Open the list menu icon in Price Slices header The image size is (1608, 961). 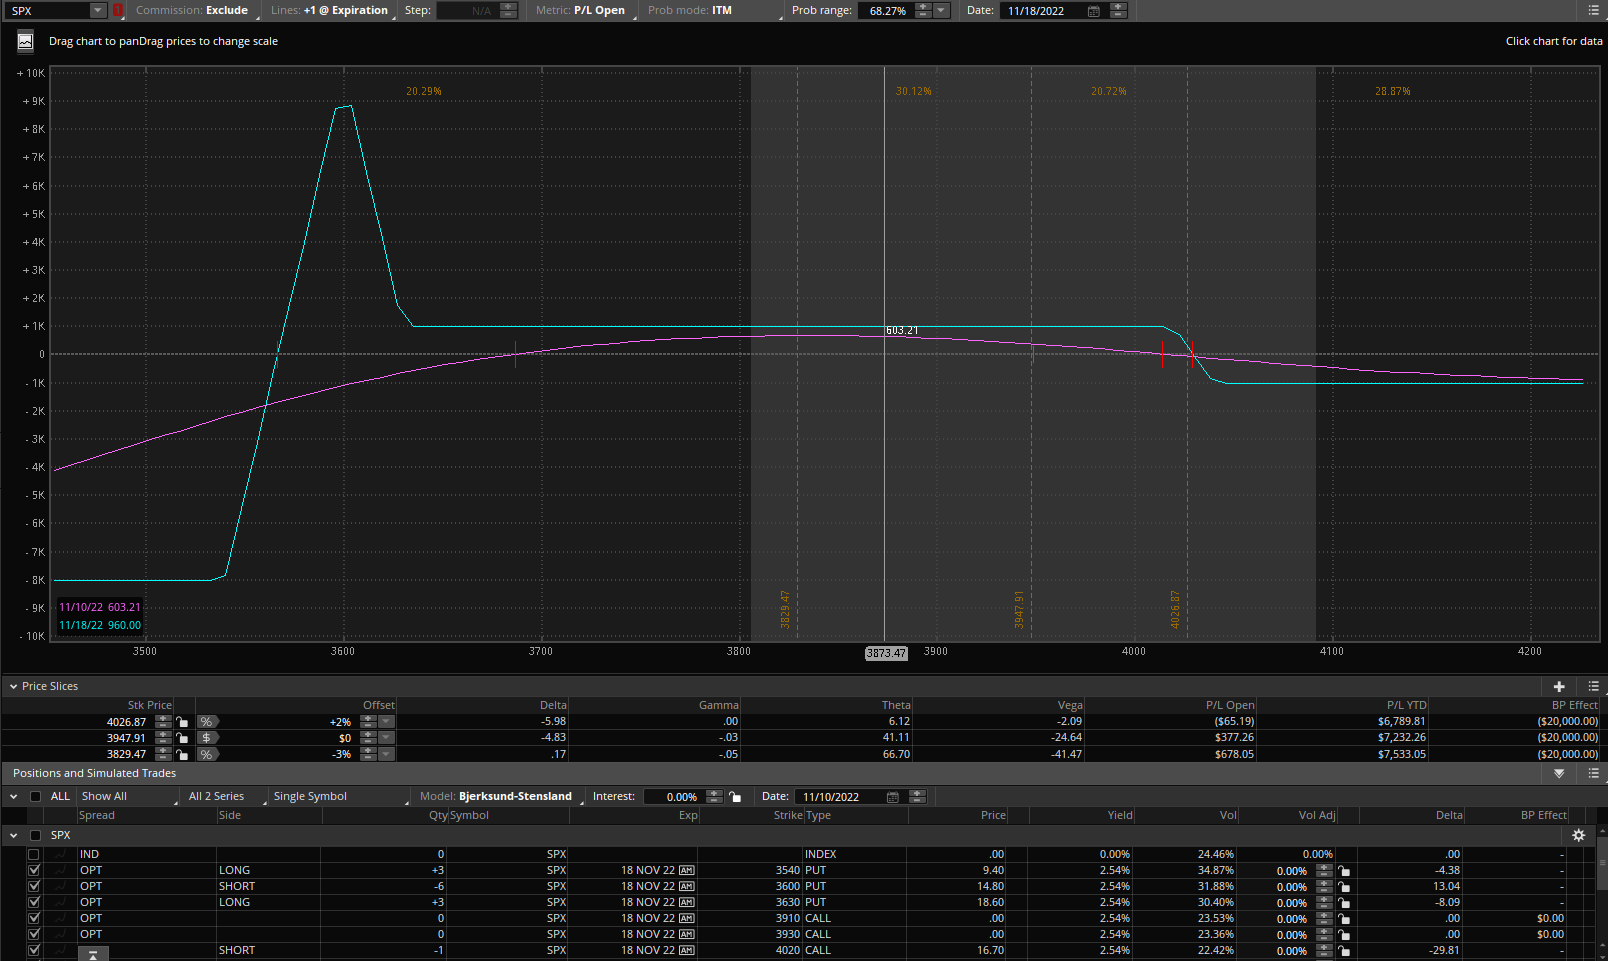pos(1593,687)
